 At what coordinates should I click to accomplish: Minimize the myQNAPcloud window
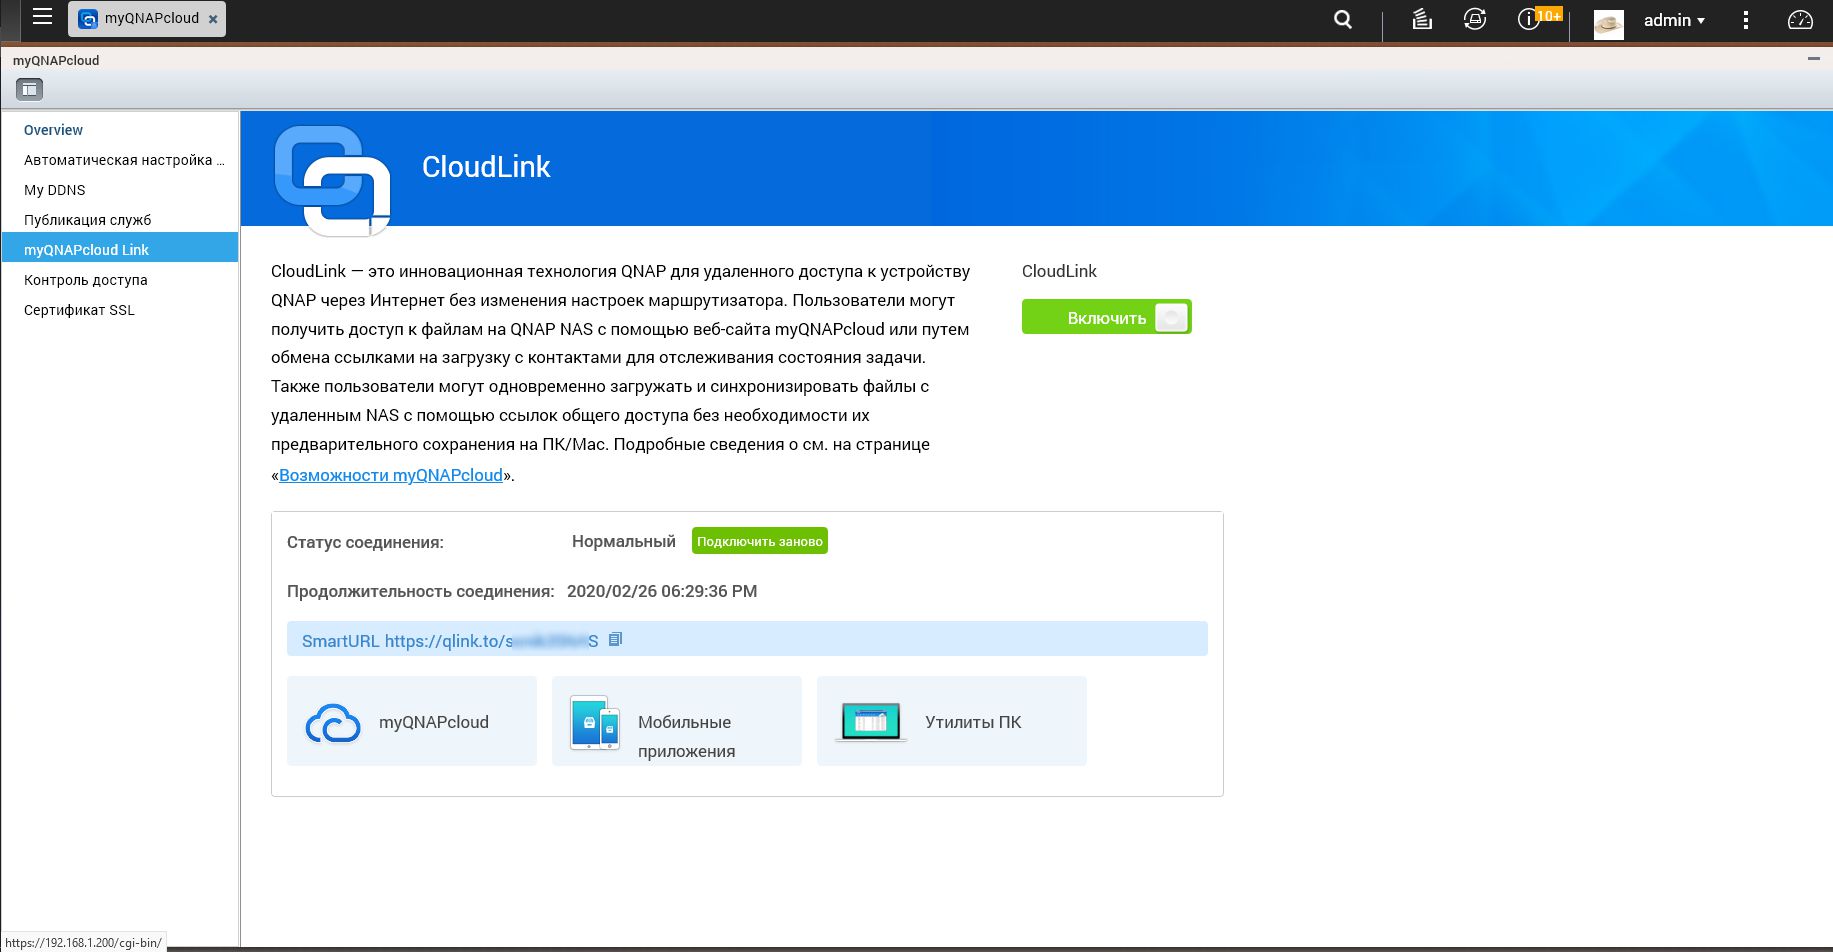click(x=1814, y=60)
